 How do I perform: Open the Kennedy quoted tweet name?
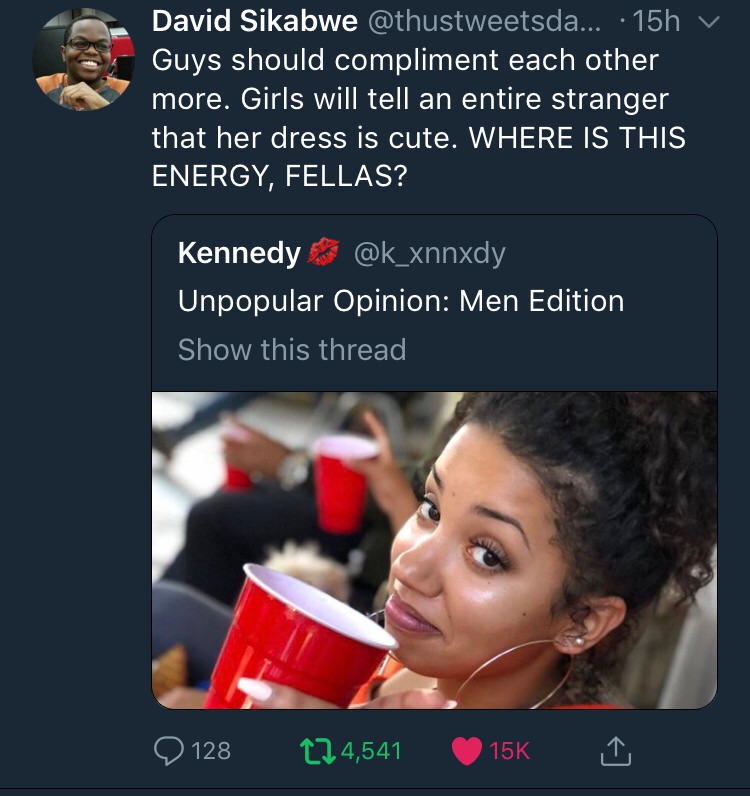coord(239,254)
